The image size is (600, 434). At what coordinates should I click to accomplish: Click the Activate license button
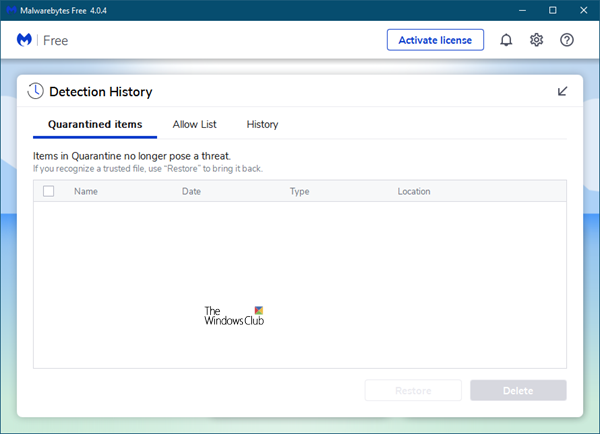coord(435,40)
